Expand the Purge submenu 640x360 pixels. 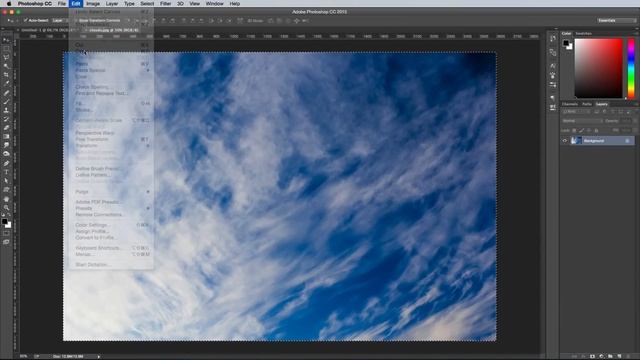112,192
